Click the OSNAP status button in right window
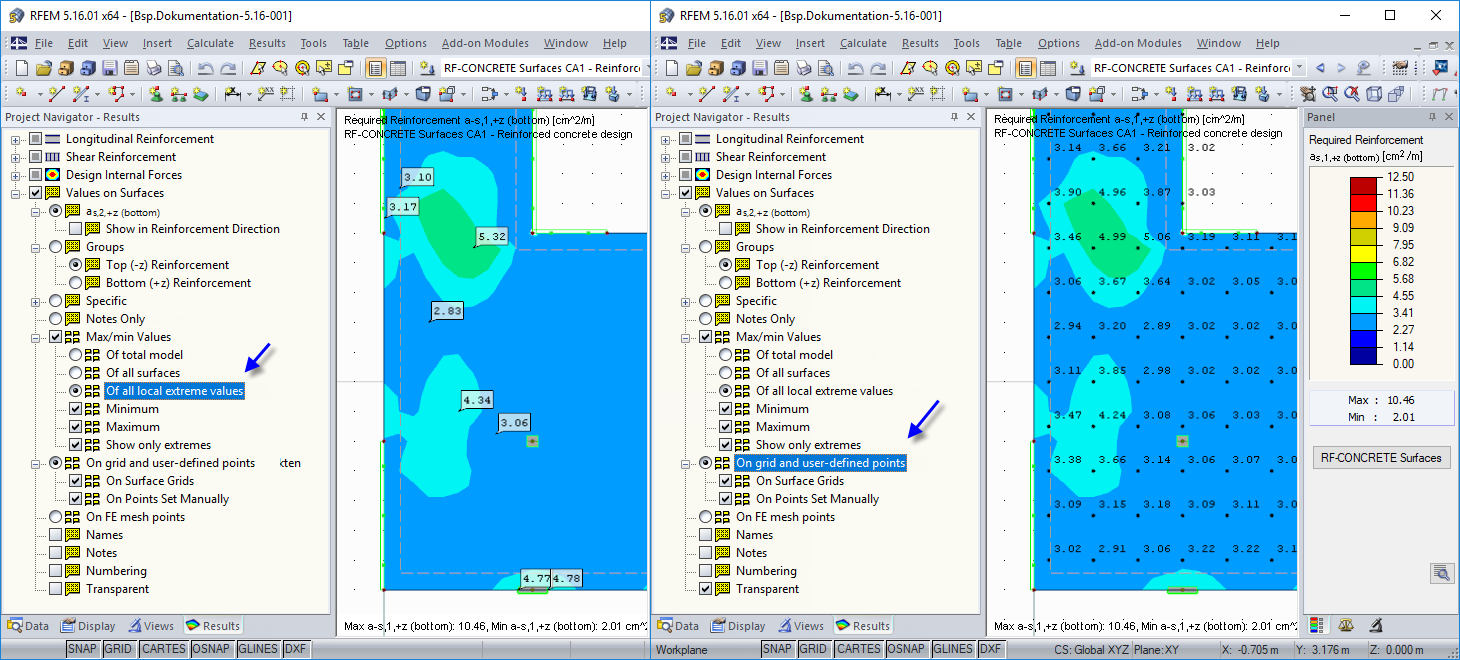 [906, 649]
